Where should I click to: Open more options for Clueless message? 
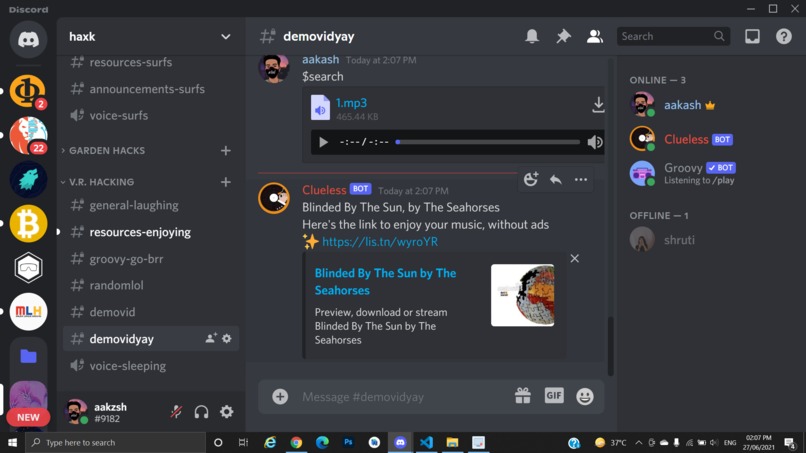pos(581,179)
